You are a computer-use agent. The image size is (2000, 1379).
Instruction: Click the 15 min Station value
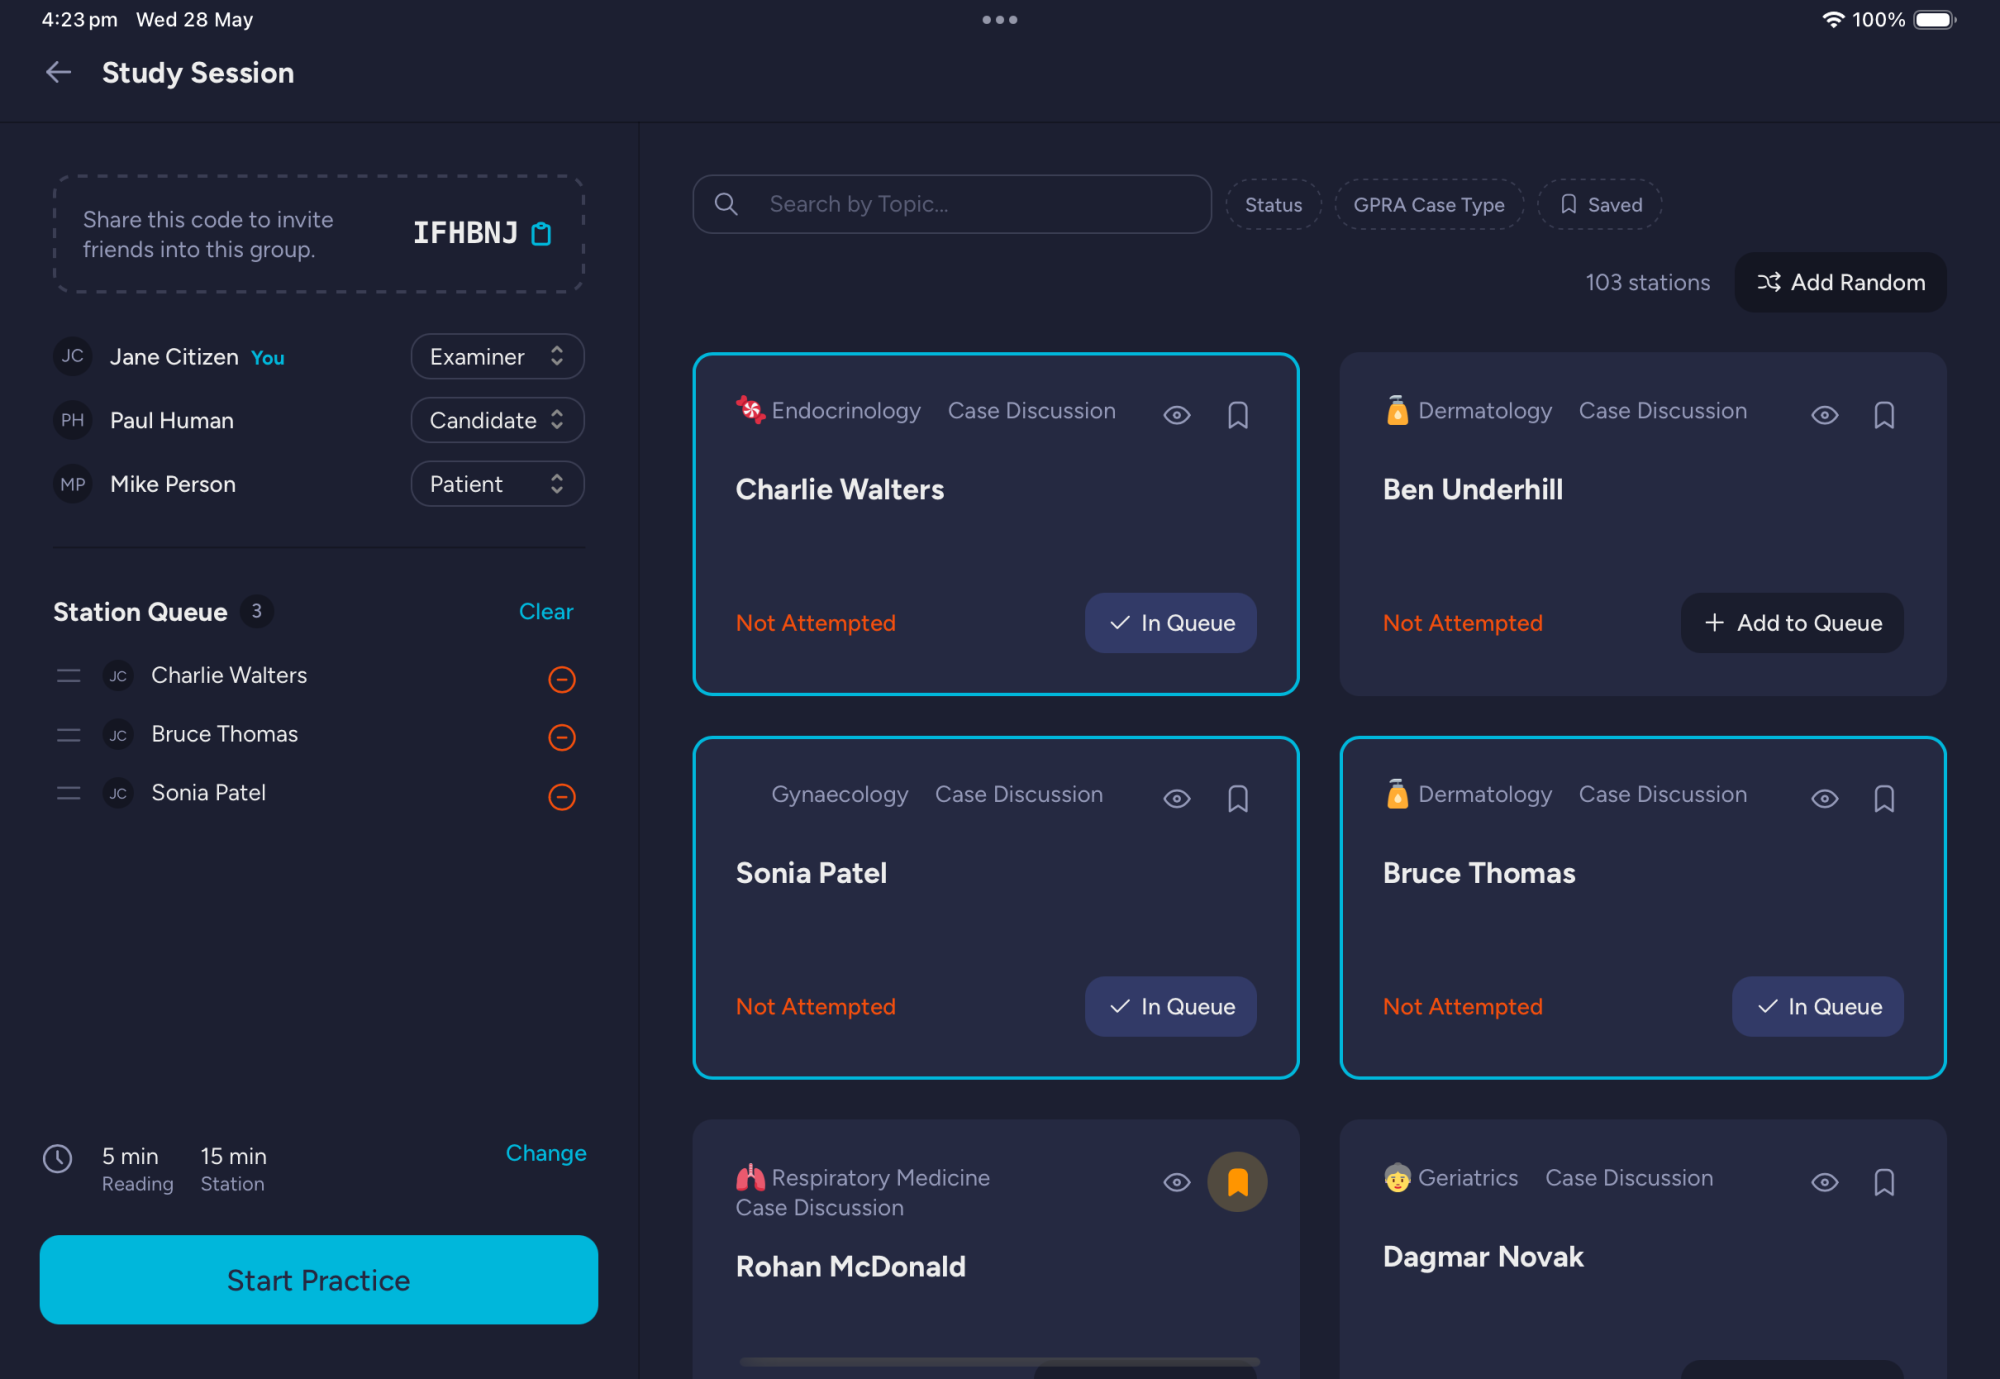coord(233,1169)
